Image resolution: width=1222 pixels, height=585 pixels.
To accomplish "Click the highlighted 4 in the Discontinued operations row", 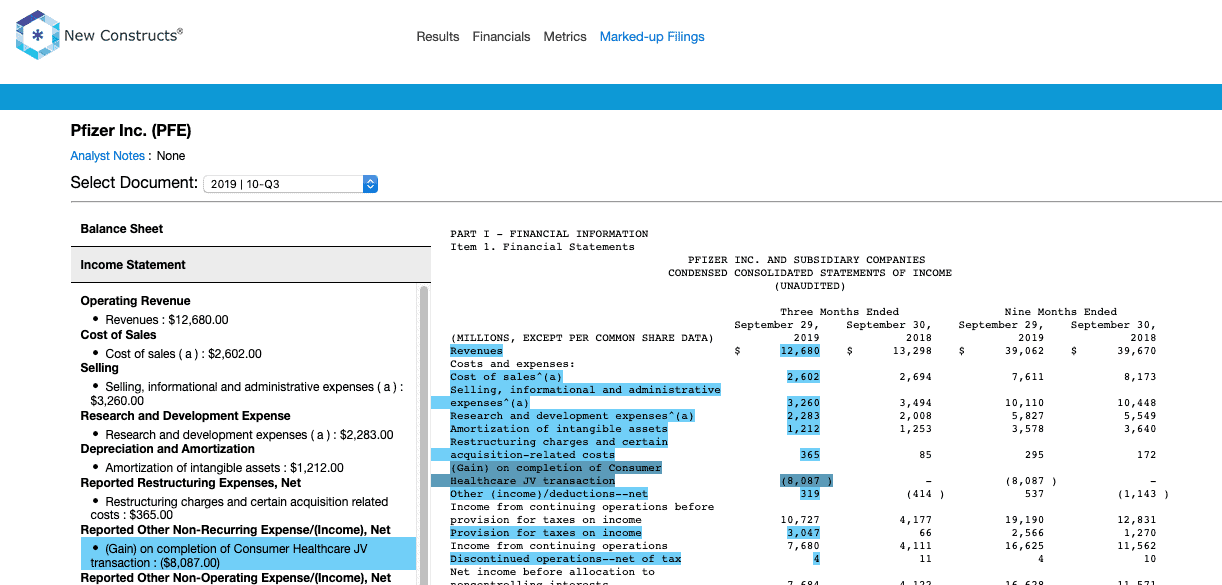I will pos(816,559).
